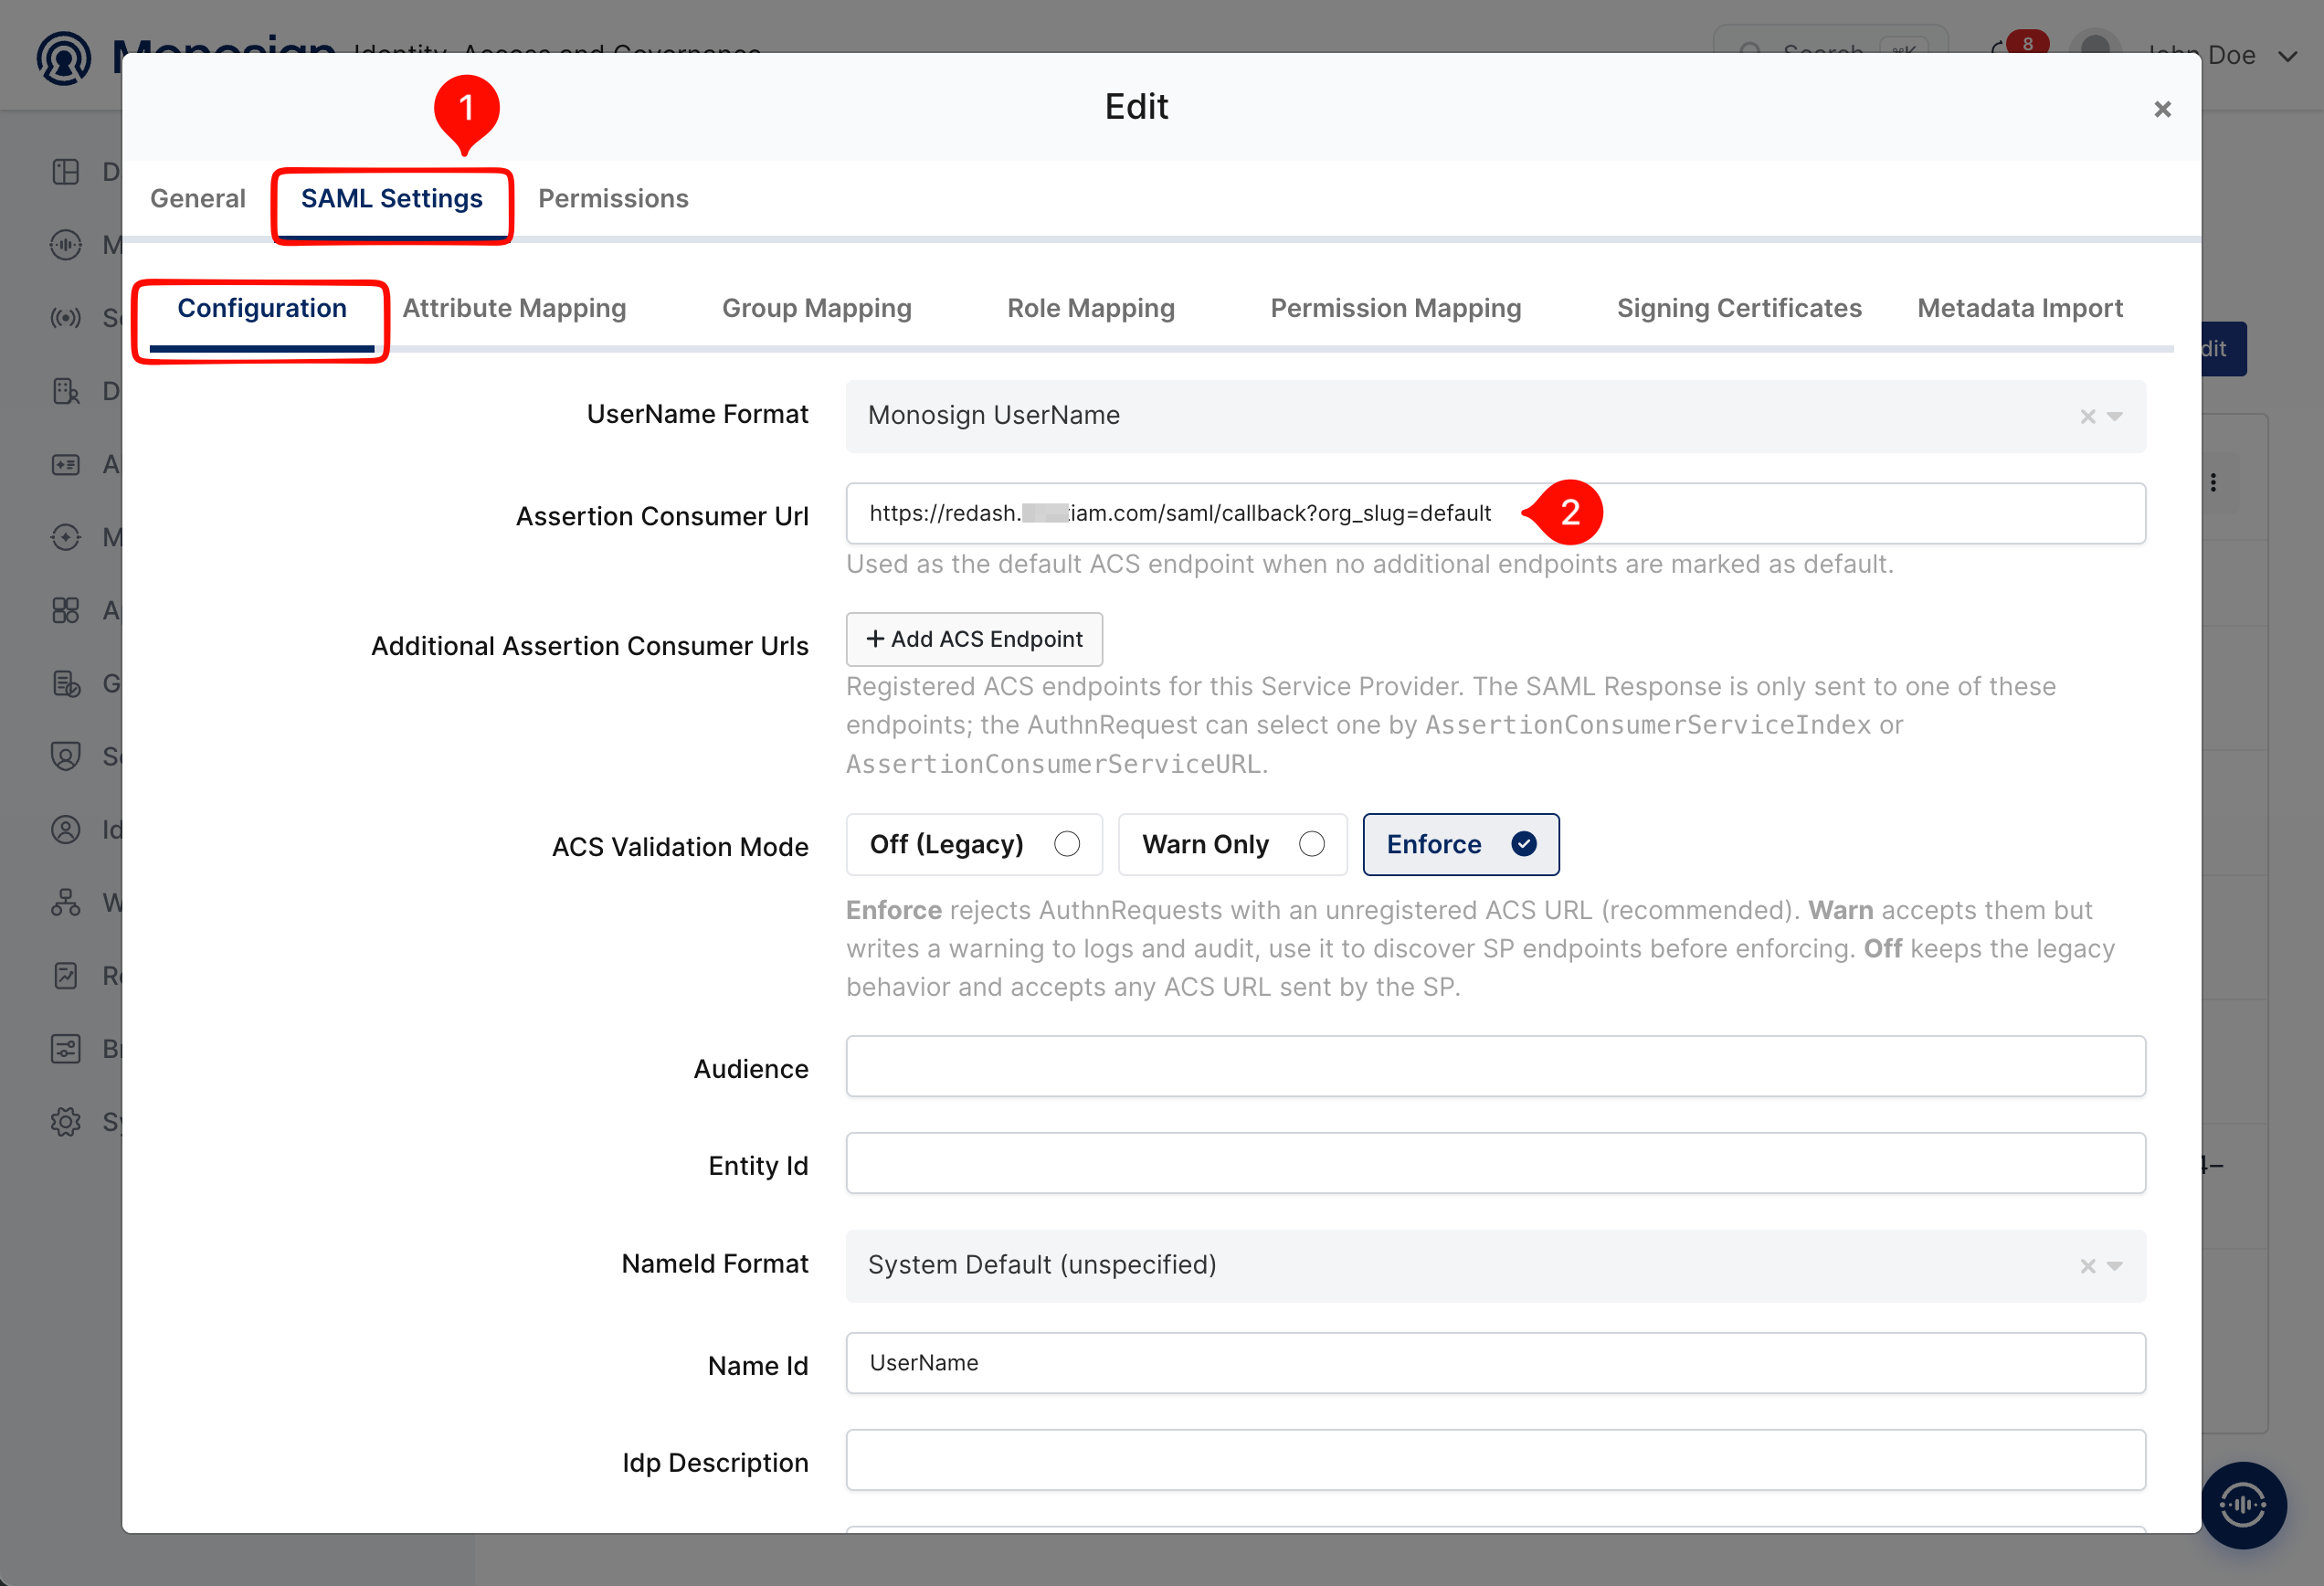Click the Monosign logo icon
The height and width of the screenshot is (1586, 2324).
pos(64,58)
